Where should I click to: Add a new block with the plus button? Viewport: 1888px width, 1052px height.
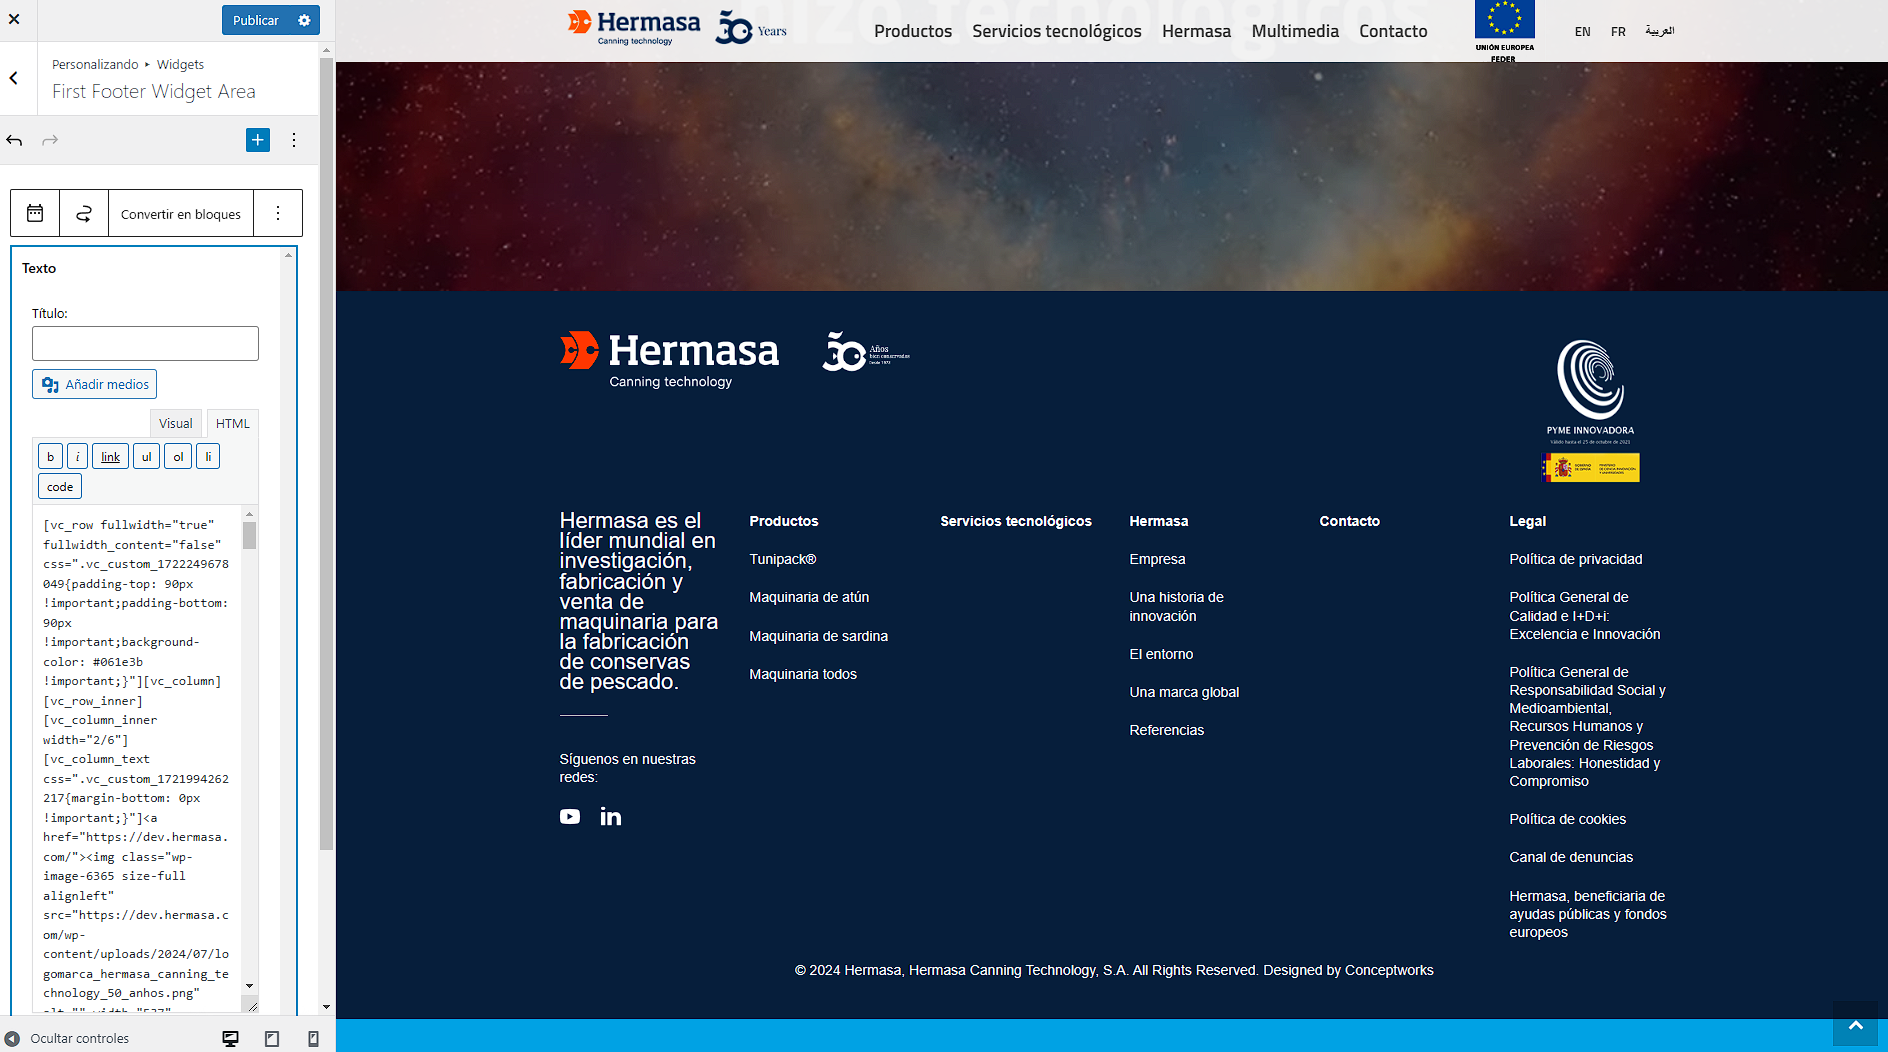pyautogui.click(x=258, y=140)
